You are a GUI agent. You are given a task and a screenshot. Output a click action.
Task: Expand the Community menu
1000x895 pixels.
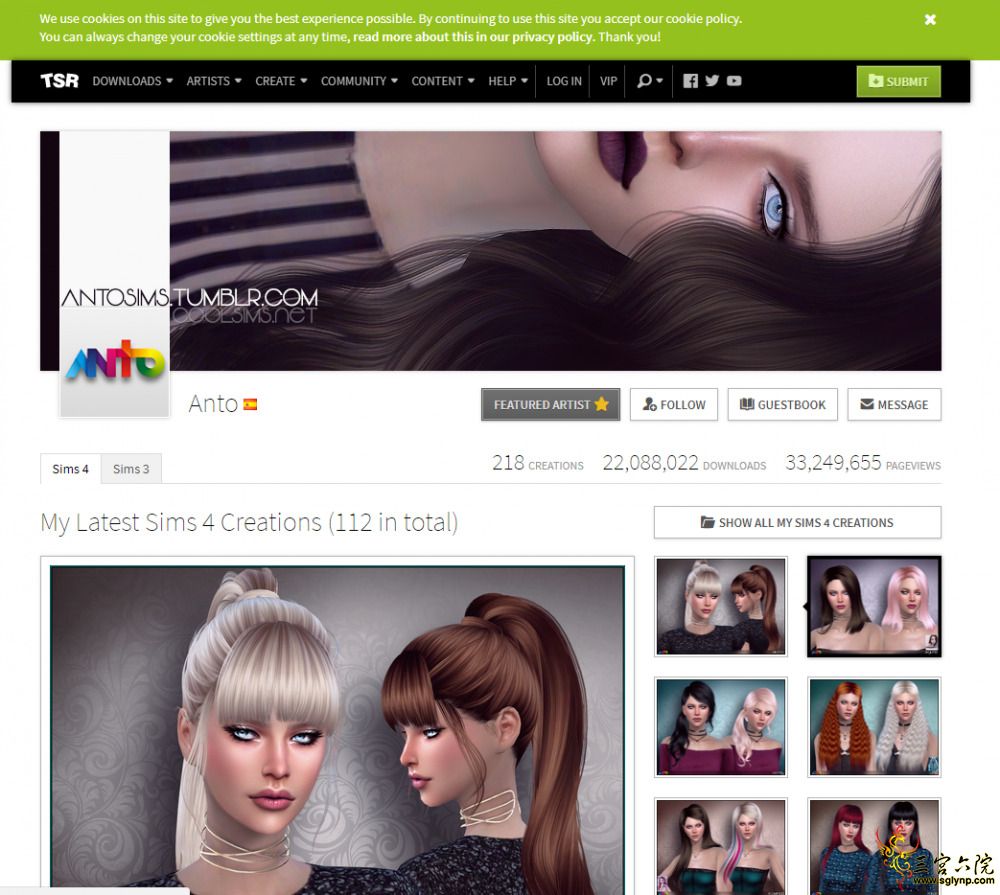pyautogui.click(x=359, y=81)
